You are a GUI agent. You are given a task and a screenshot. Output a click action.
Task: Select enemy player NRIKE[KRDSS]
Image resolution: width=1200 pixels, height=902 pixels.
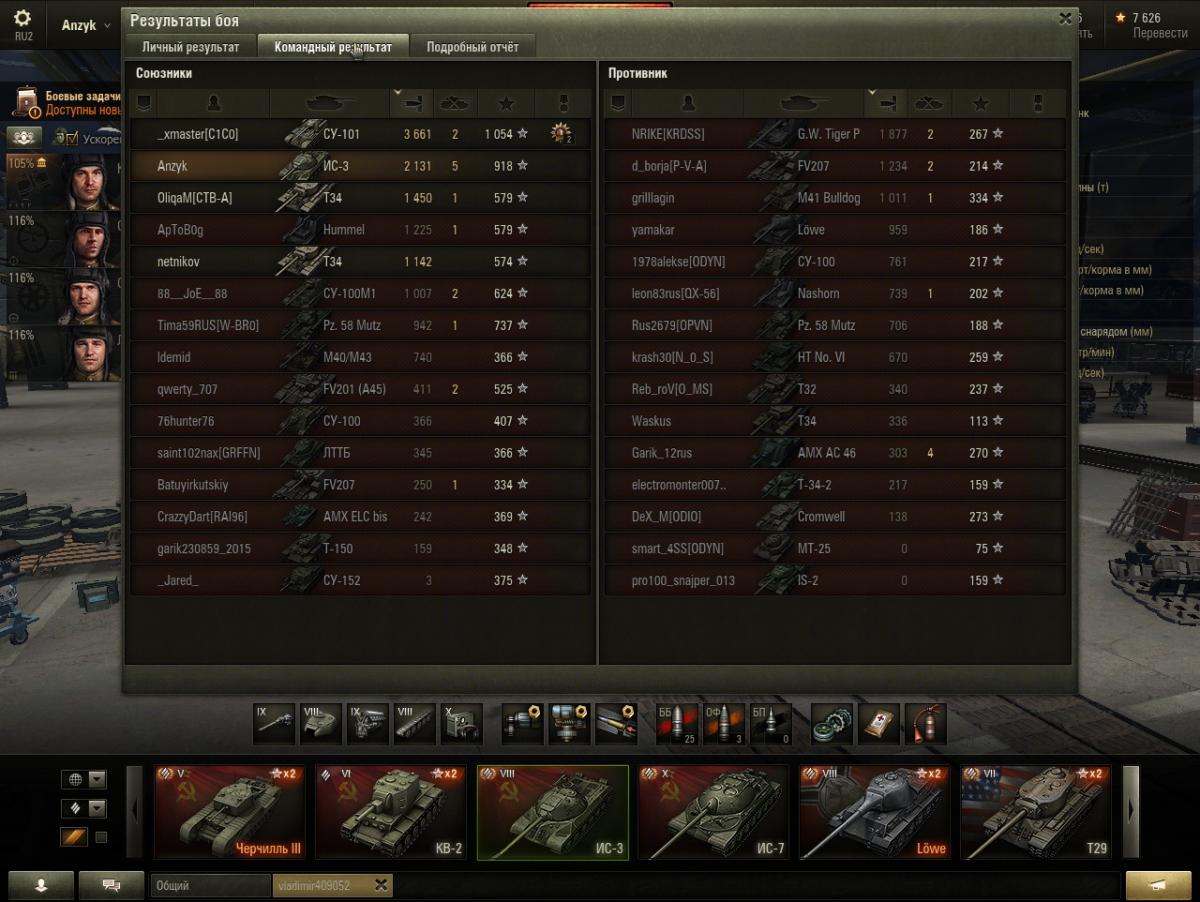[668, 134]
